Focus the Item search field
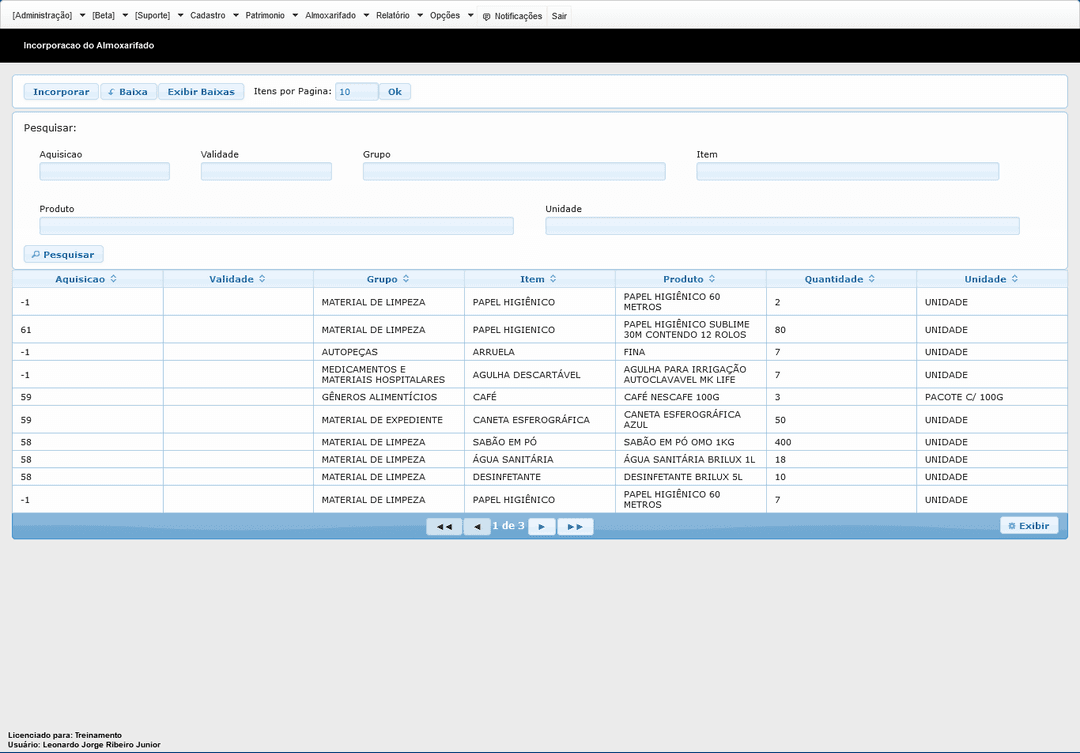The image size is (1080, 753). pos(847,172)
